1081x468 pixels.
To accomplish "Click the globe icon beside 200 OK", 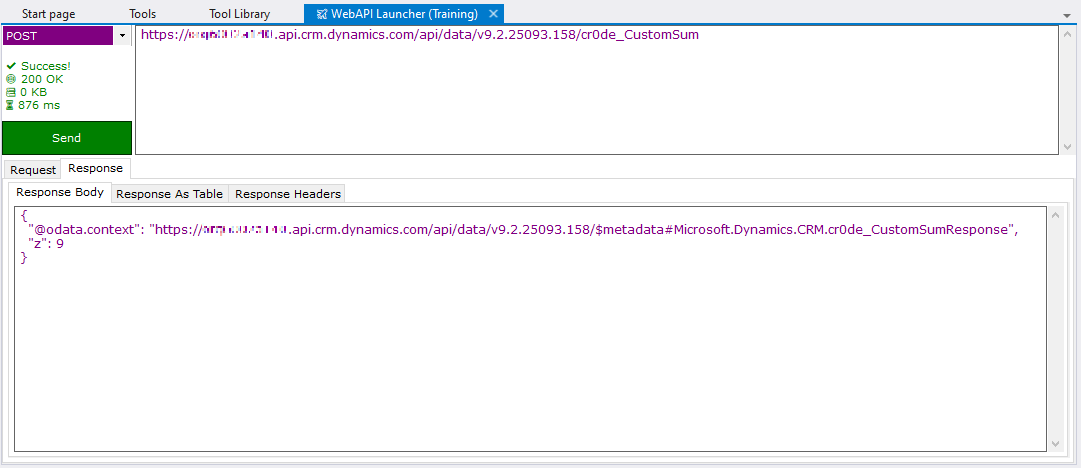I will tap(11, 79).
